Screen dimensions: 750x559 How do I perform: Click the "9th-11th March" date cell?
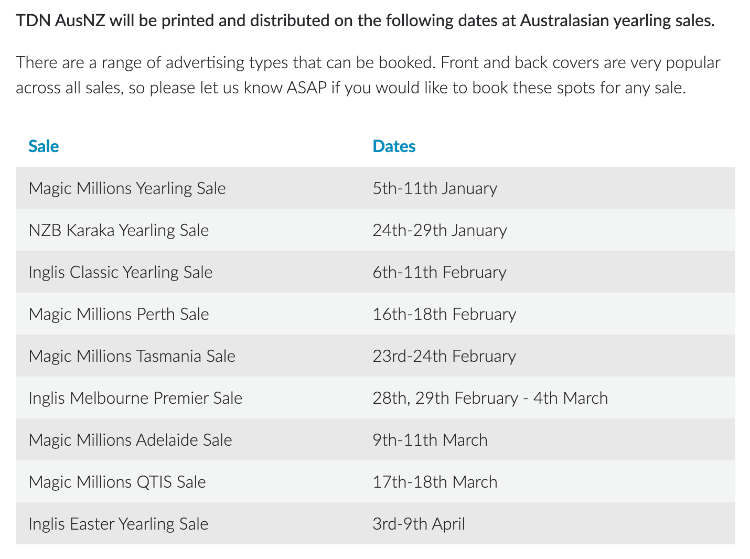click(x=430, y=440)
